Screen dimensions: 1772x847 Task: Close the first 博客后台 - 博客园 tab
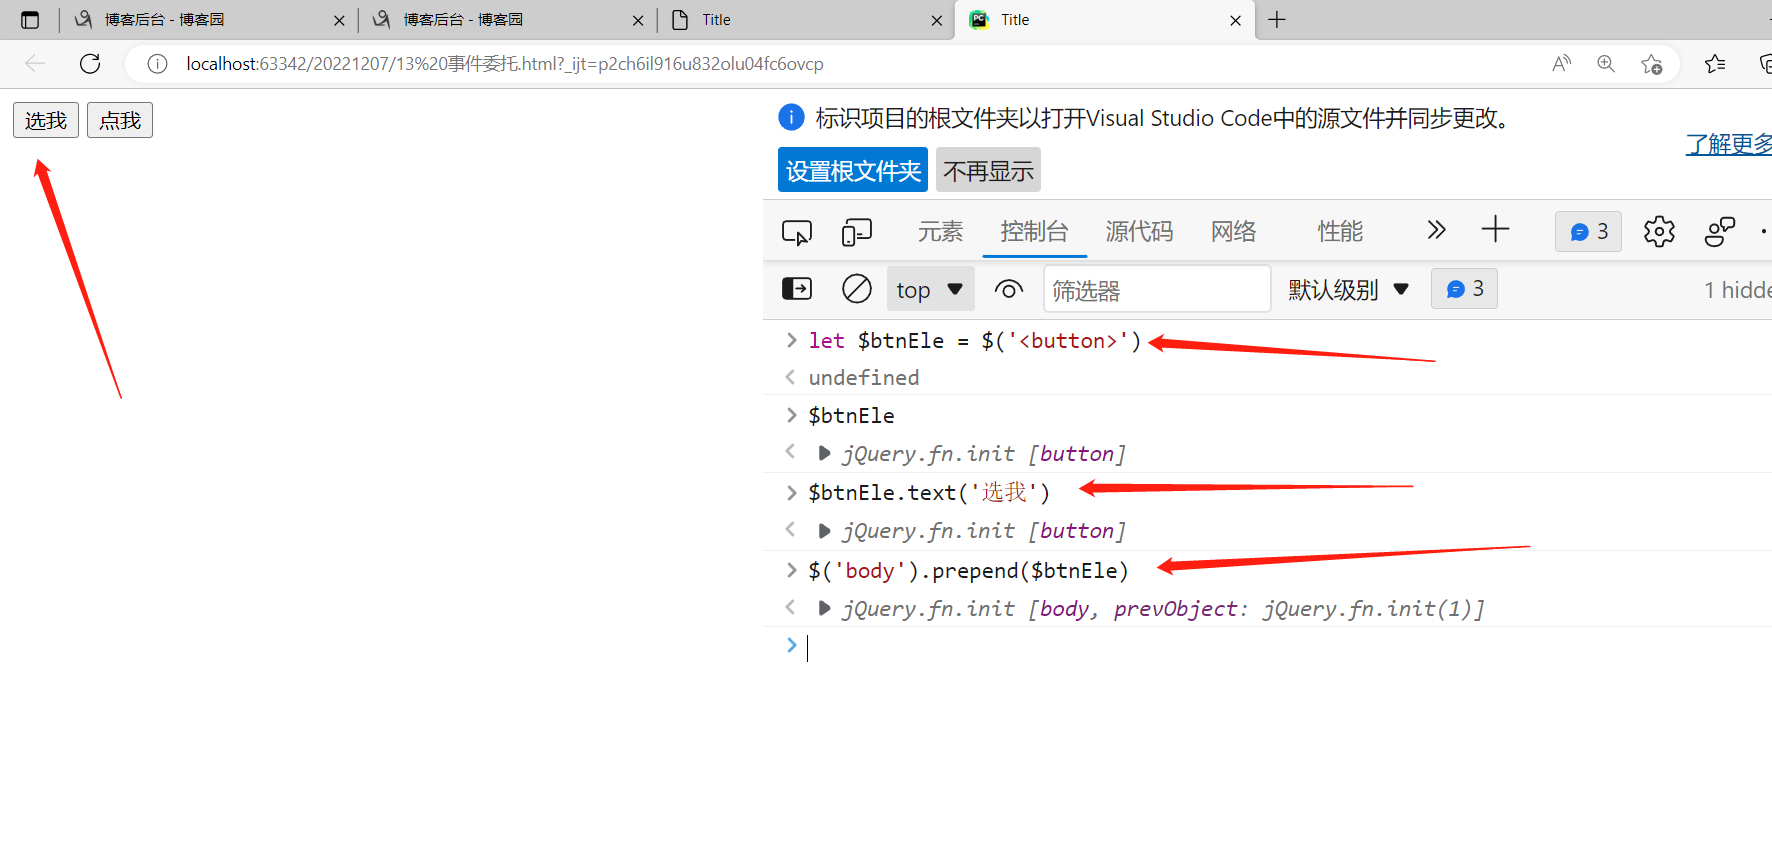(x=339, y=20)
